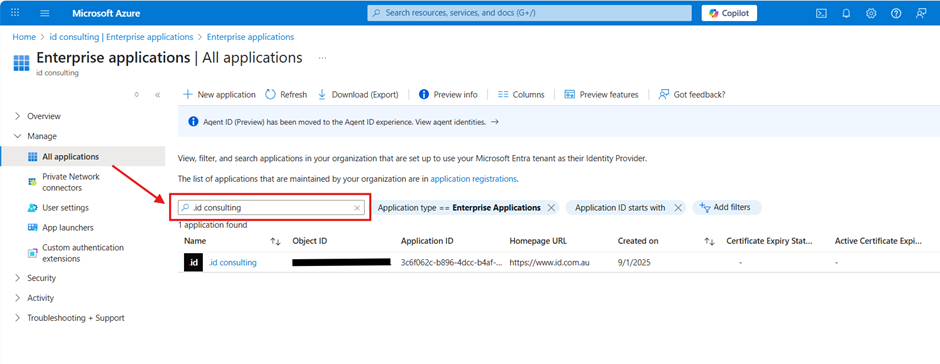Click the info icon in the banner

[193, 122]
